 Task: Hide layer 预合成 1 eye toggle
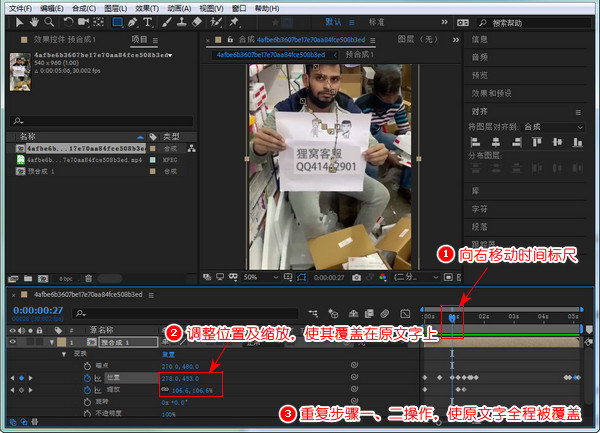(x=13, y=342)
